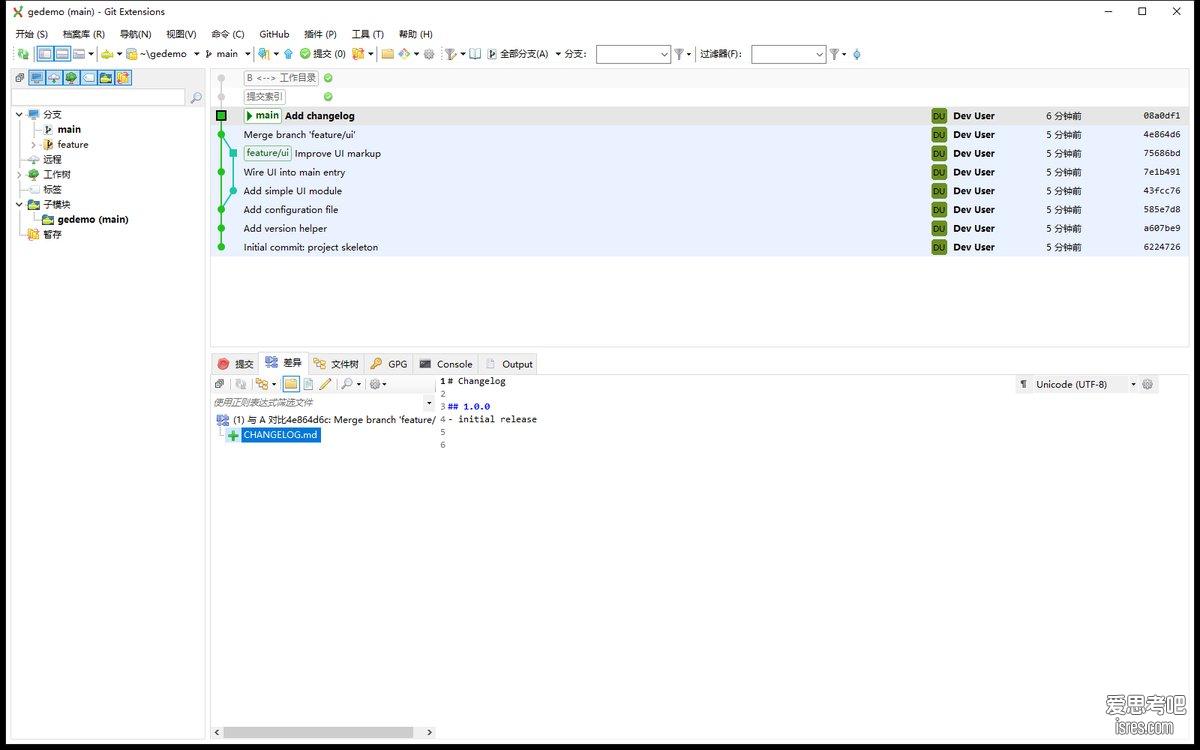Open the Unicode (UTF-8) encoding dropdown
This screenshot has height=750, width=1200.
pos(1133,384)
